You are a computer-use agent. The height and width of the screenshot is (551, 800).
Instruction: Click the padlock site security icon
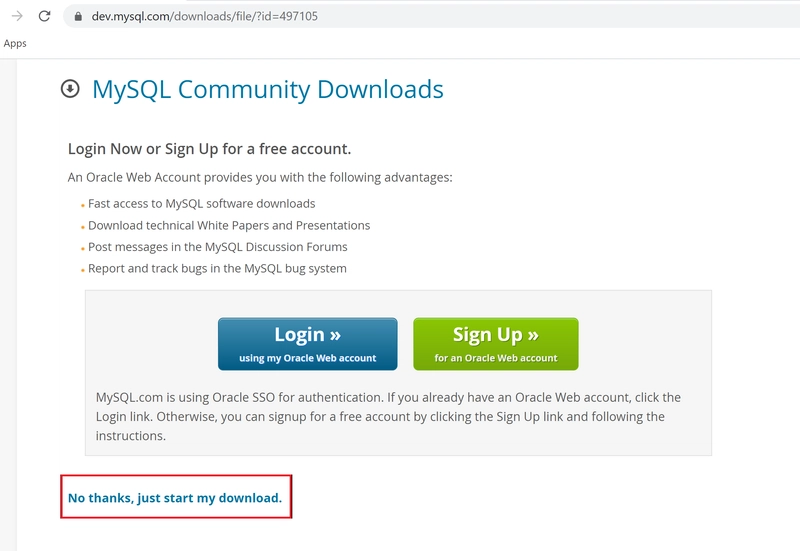(x=78, y=16)
